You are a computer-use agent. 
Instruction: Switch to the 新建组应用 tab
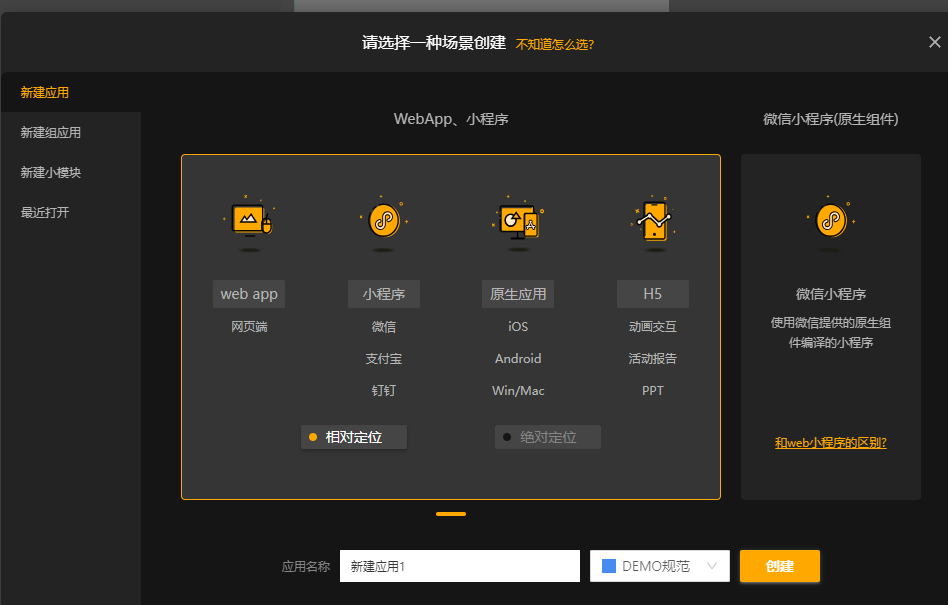click(x=70, y=132)
